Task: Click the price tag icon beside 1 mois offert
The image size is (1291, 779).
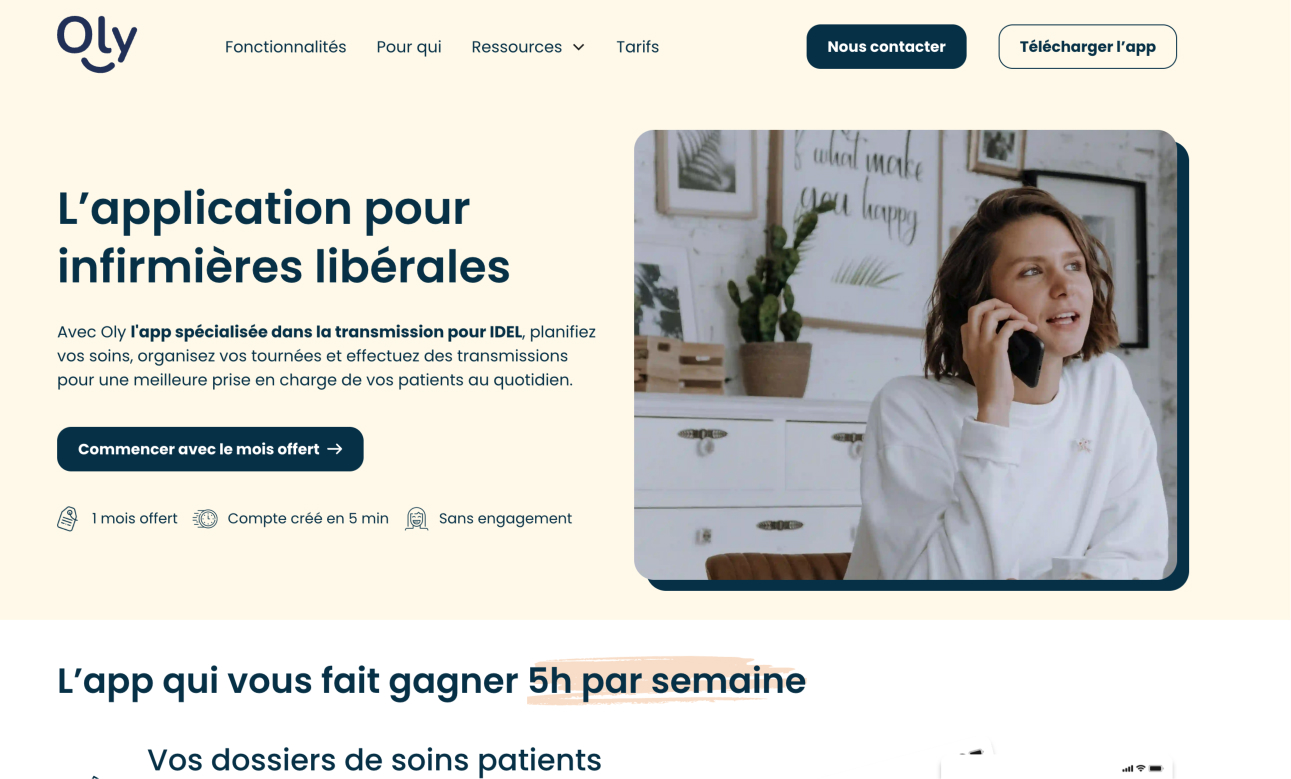Action: coord(68,519)
